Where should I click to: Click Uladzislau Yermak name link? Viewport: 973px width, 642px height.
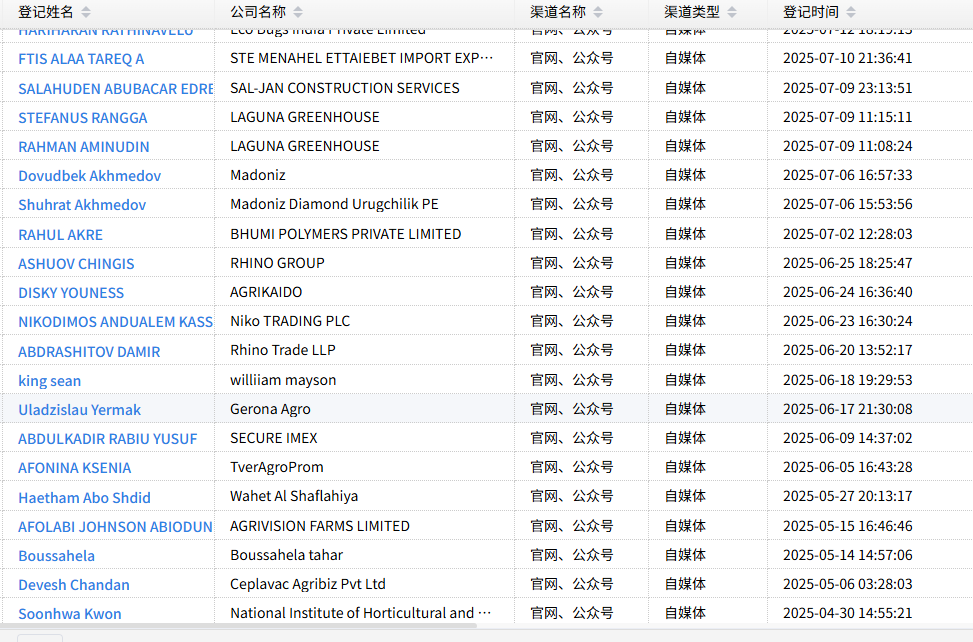79,410
